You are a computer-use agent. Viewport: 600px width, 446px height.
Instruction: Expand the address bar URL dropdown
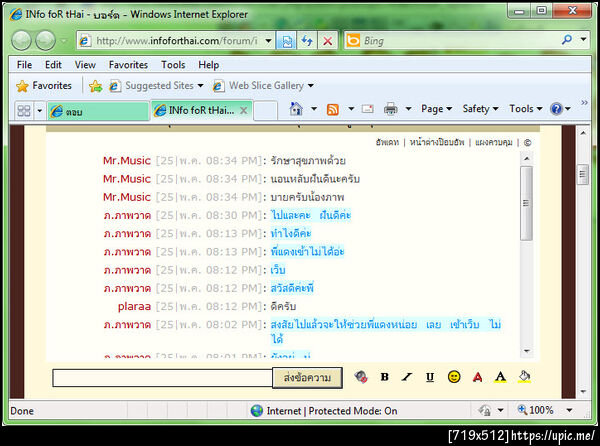[269, 41]
